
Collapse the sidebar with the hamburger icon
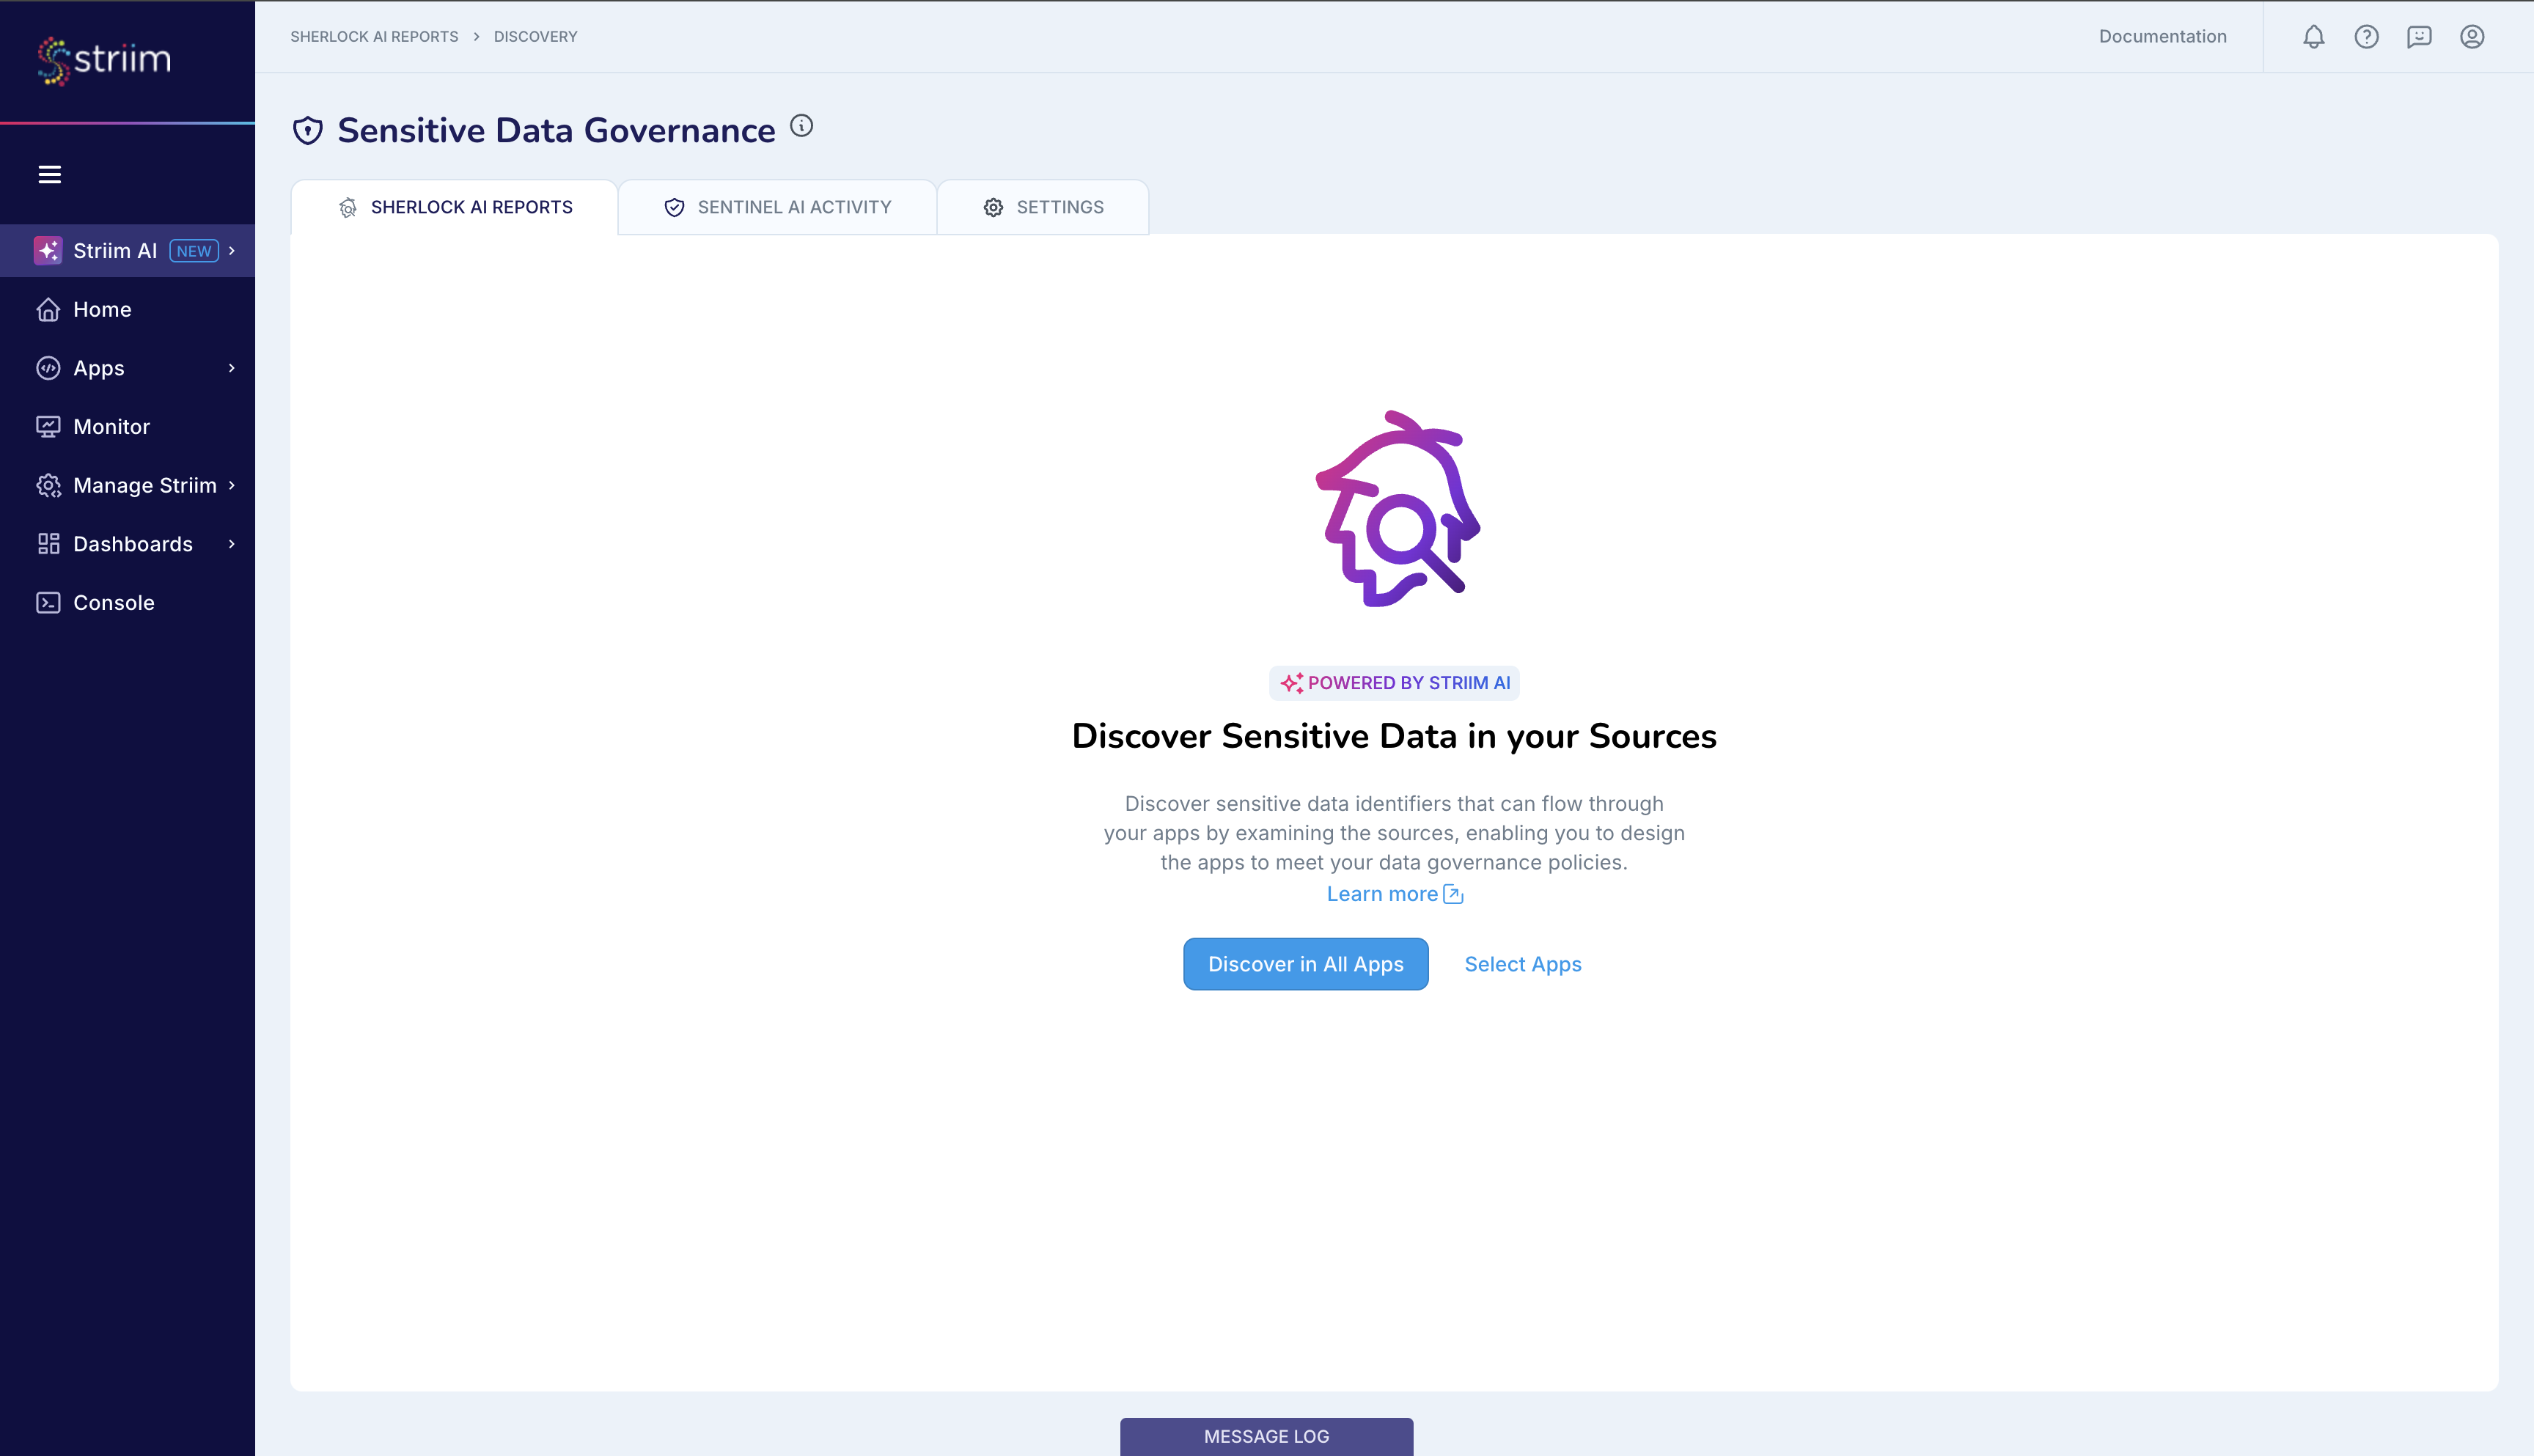pos(50,174)
